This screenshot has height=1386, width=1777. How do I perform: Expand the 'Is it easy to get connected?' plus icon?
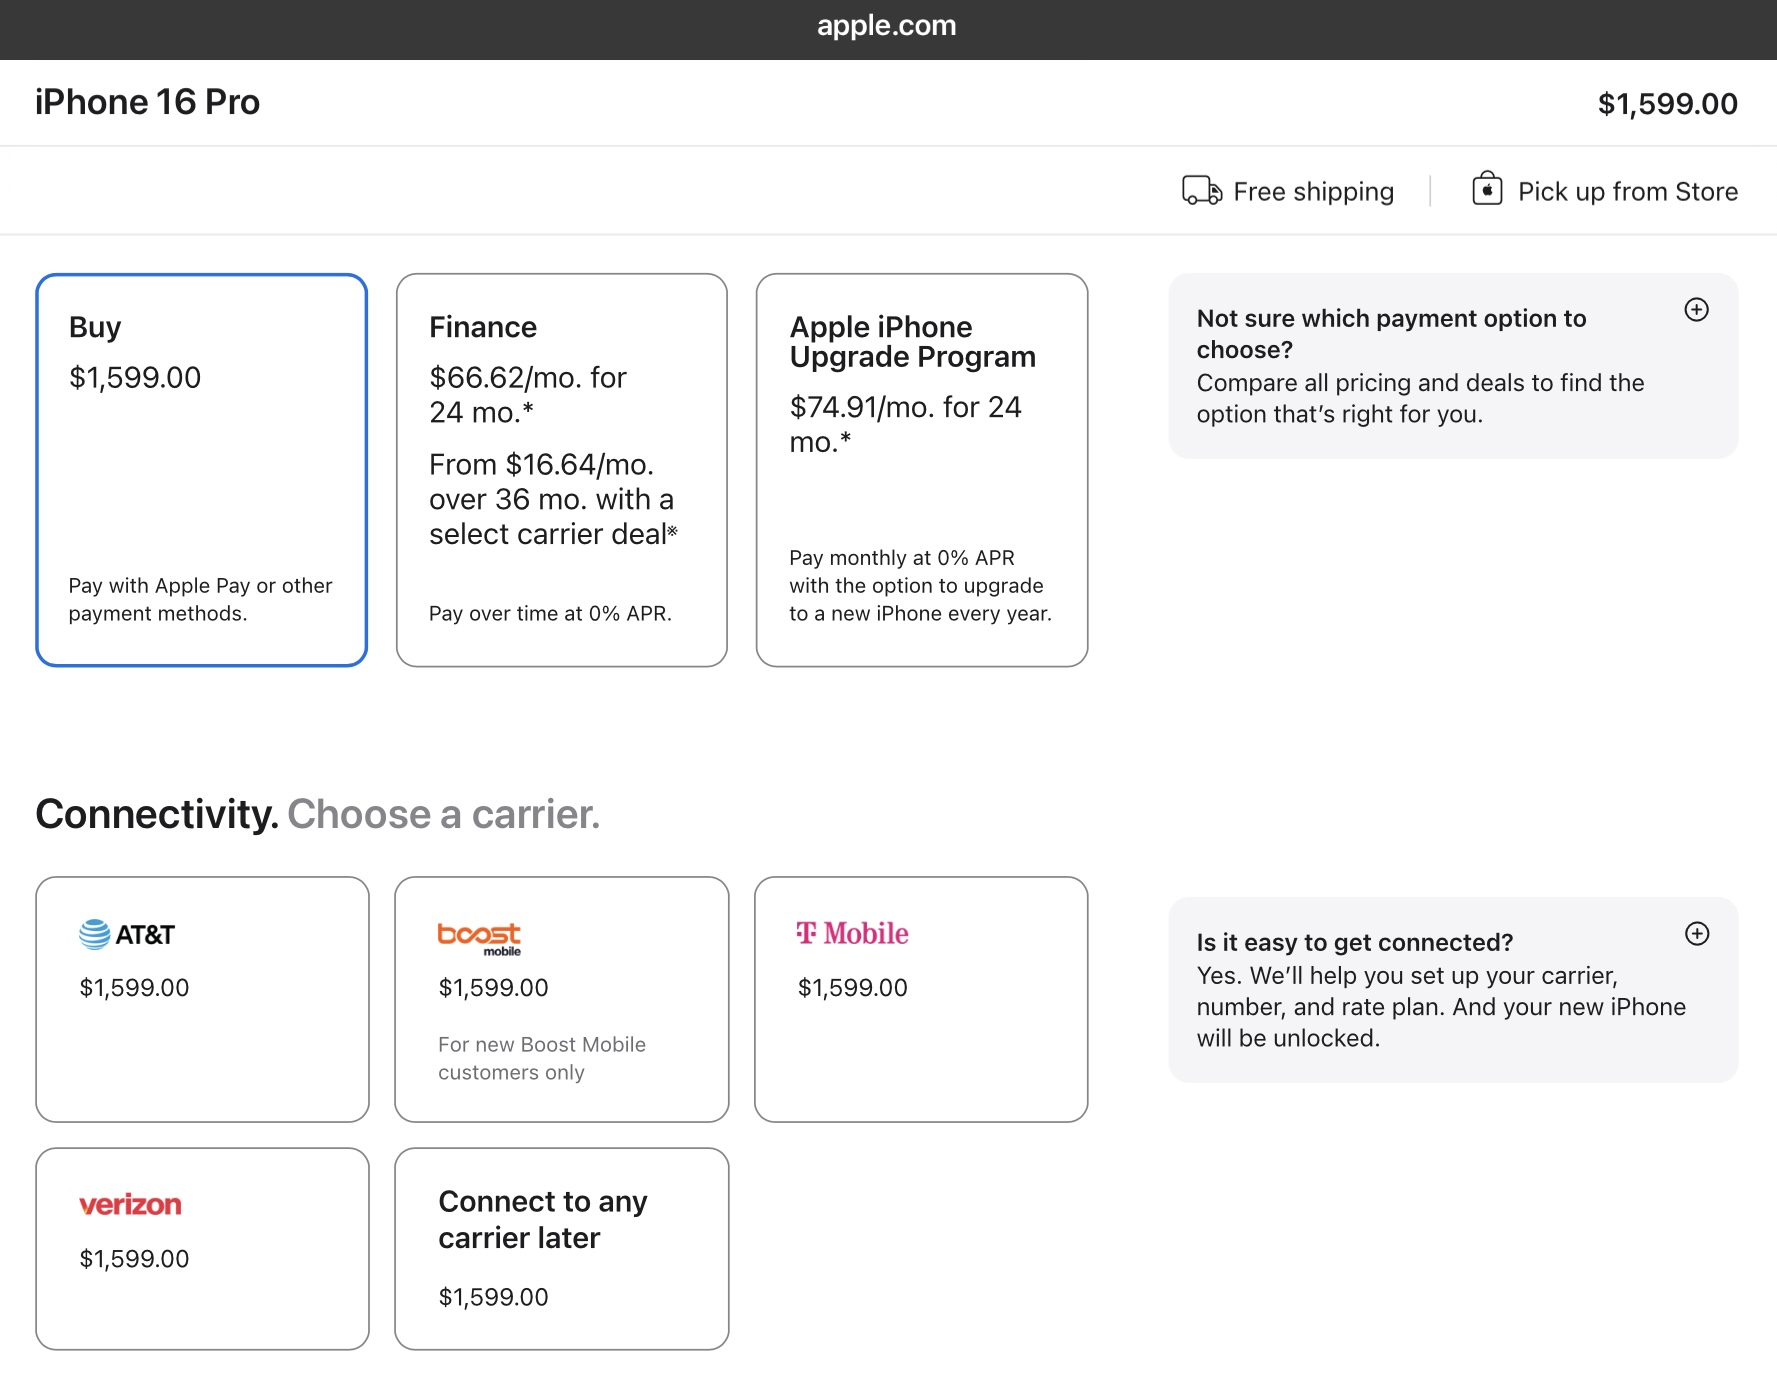(x=1696, y=934)
